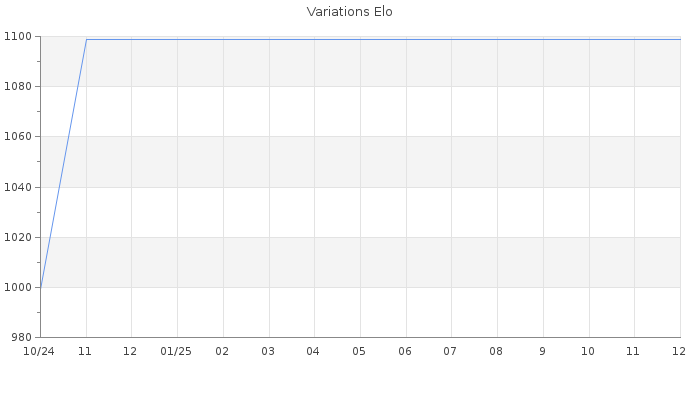Click the 980 y-axis label
The width and height of the screenshot is (700, 400).
tap(22, 337)
